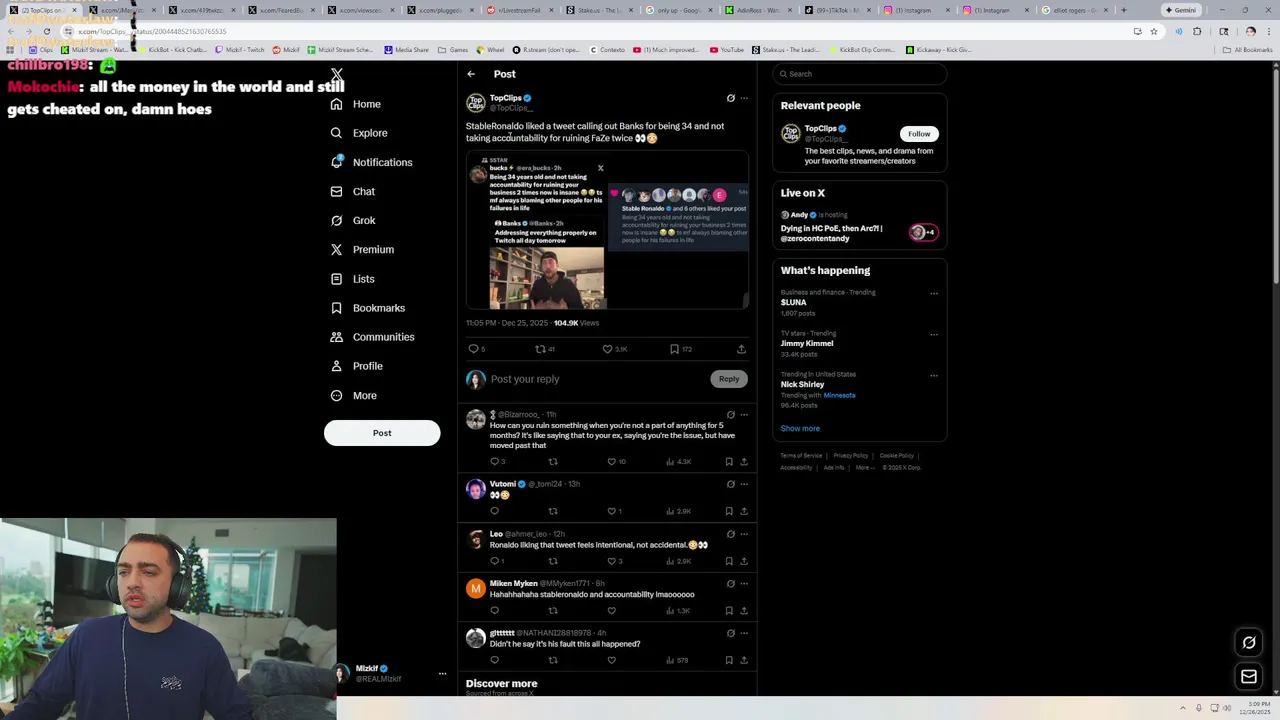Follow TopClips in Relevant people
The image size is (1280, 720).
pos(919,134)
